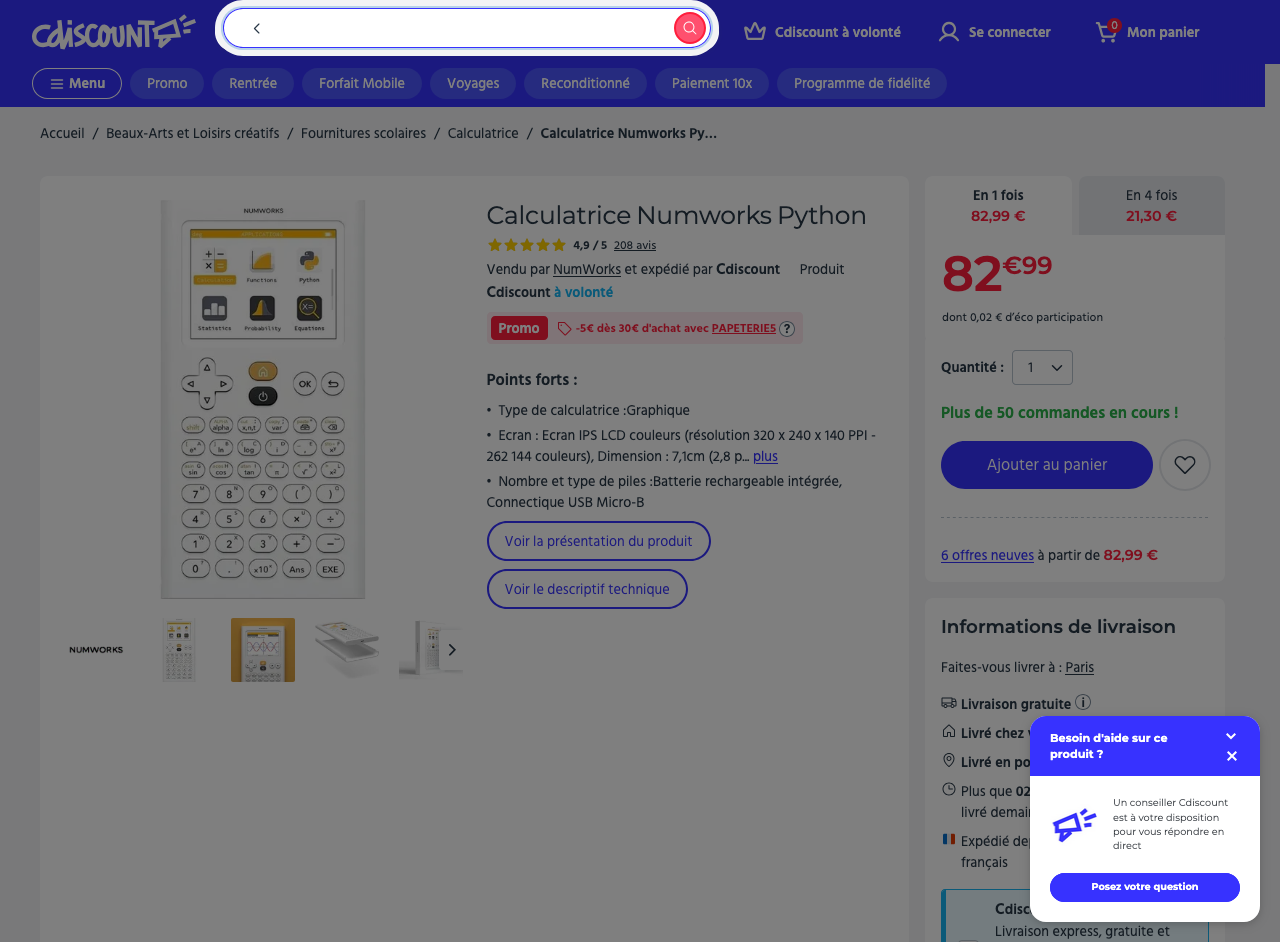Screen dimensions: 1280x942
Task: Click the search magnifier icon
Action: coord(689,28)
